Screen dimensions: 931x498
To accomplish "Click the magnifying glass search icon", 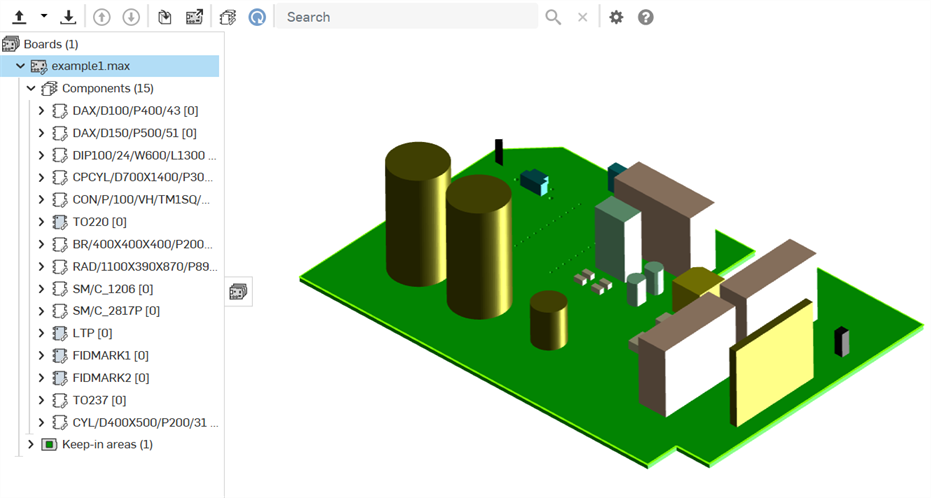I will [553, 17].
